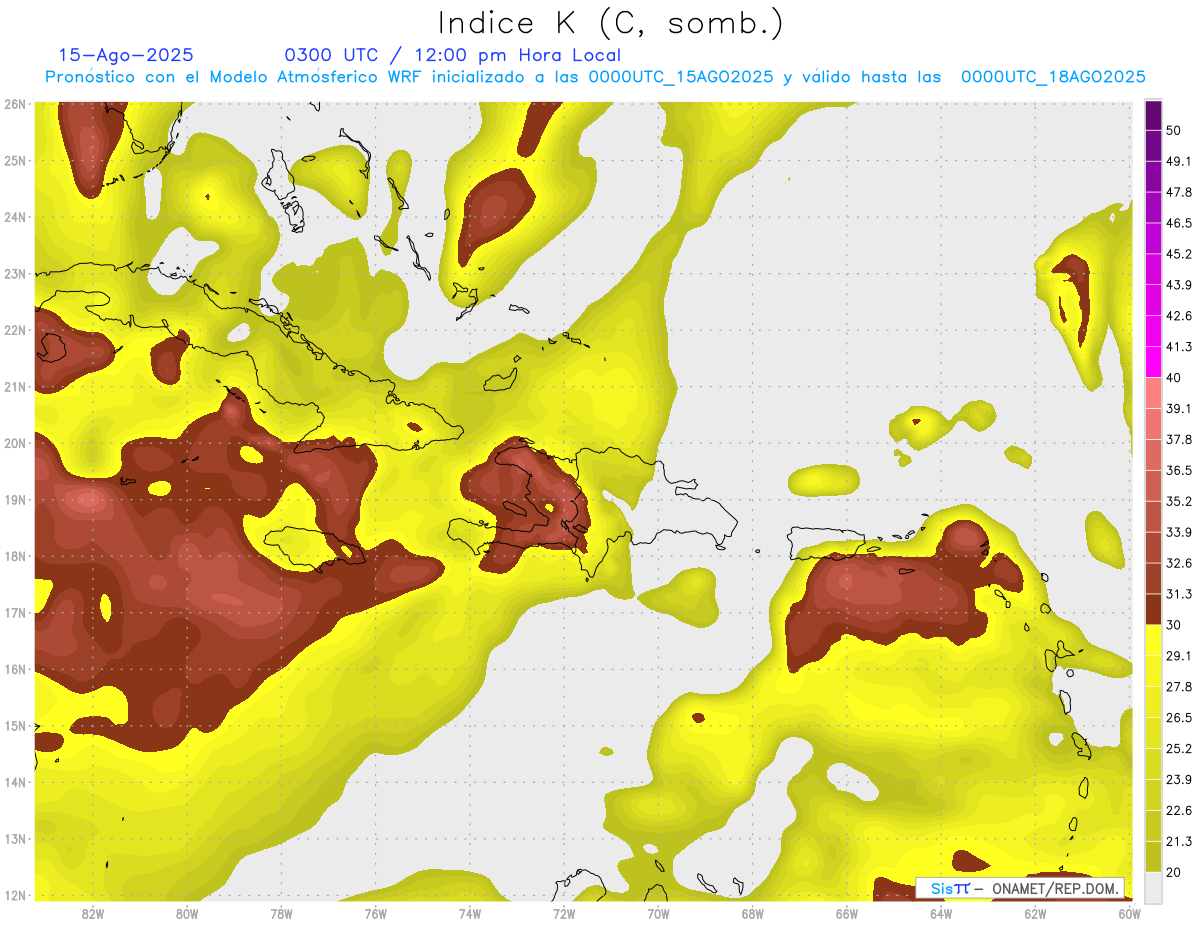The height and width of the screenshot is (927, 1200).
Task: Click the '26N' latitude label
Action: tap(14, 104)
